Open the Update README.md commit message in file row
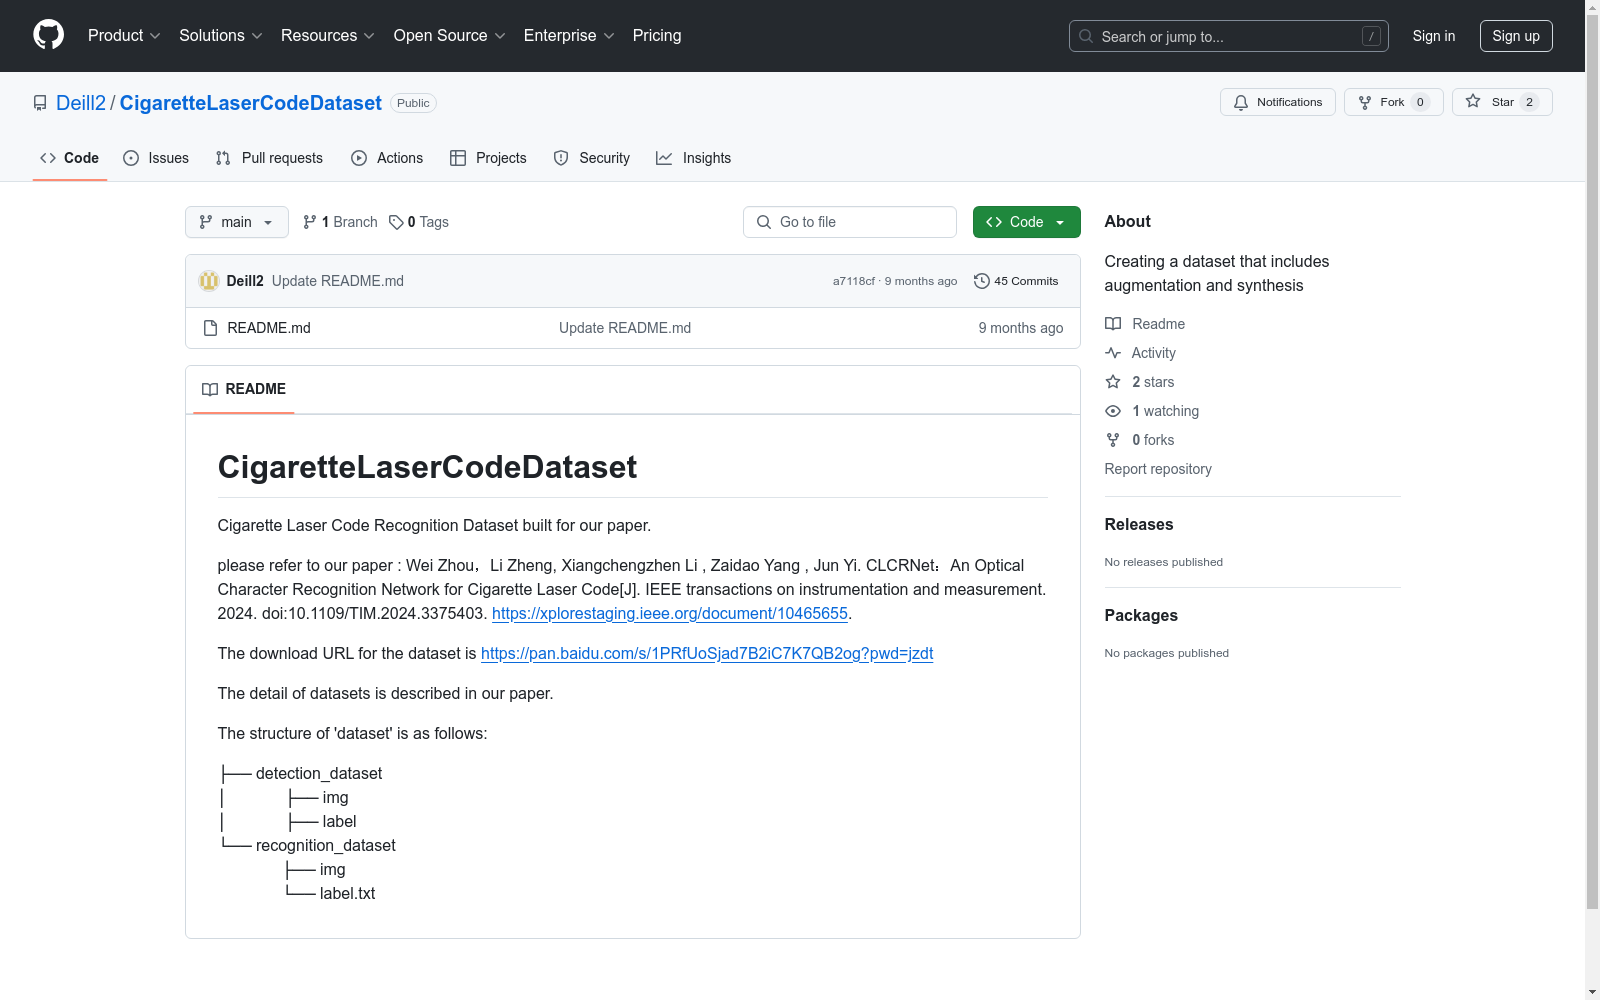This screenshot has height=1000, width=1600. point(625,328)
